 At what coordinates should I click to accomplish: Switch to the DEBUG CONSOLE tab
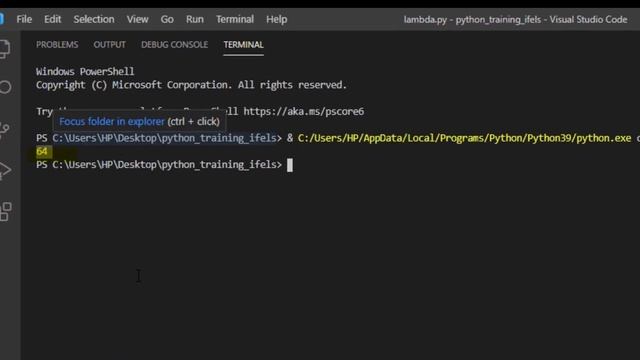click(174, 44)
